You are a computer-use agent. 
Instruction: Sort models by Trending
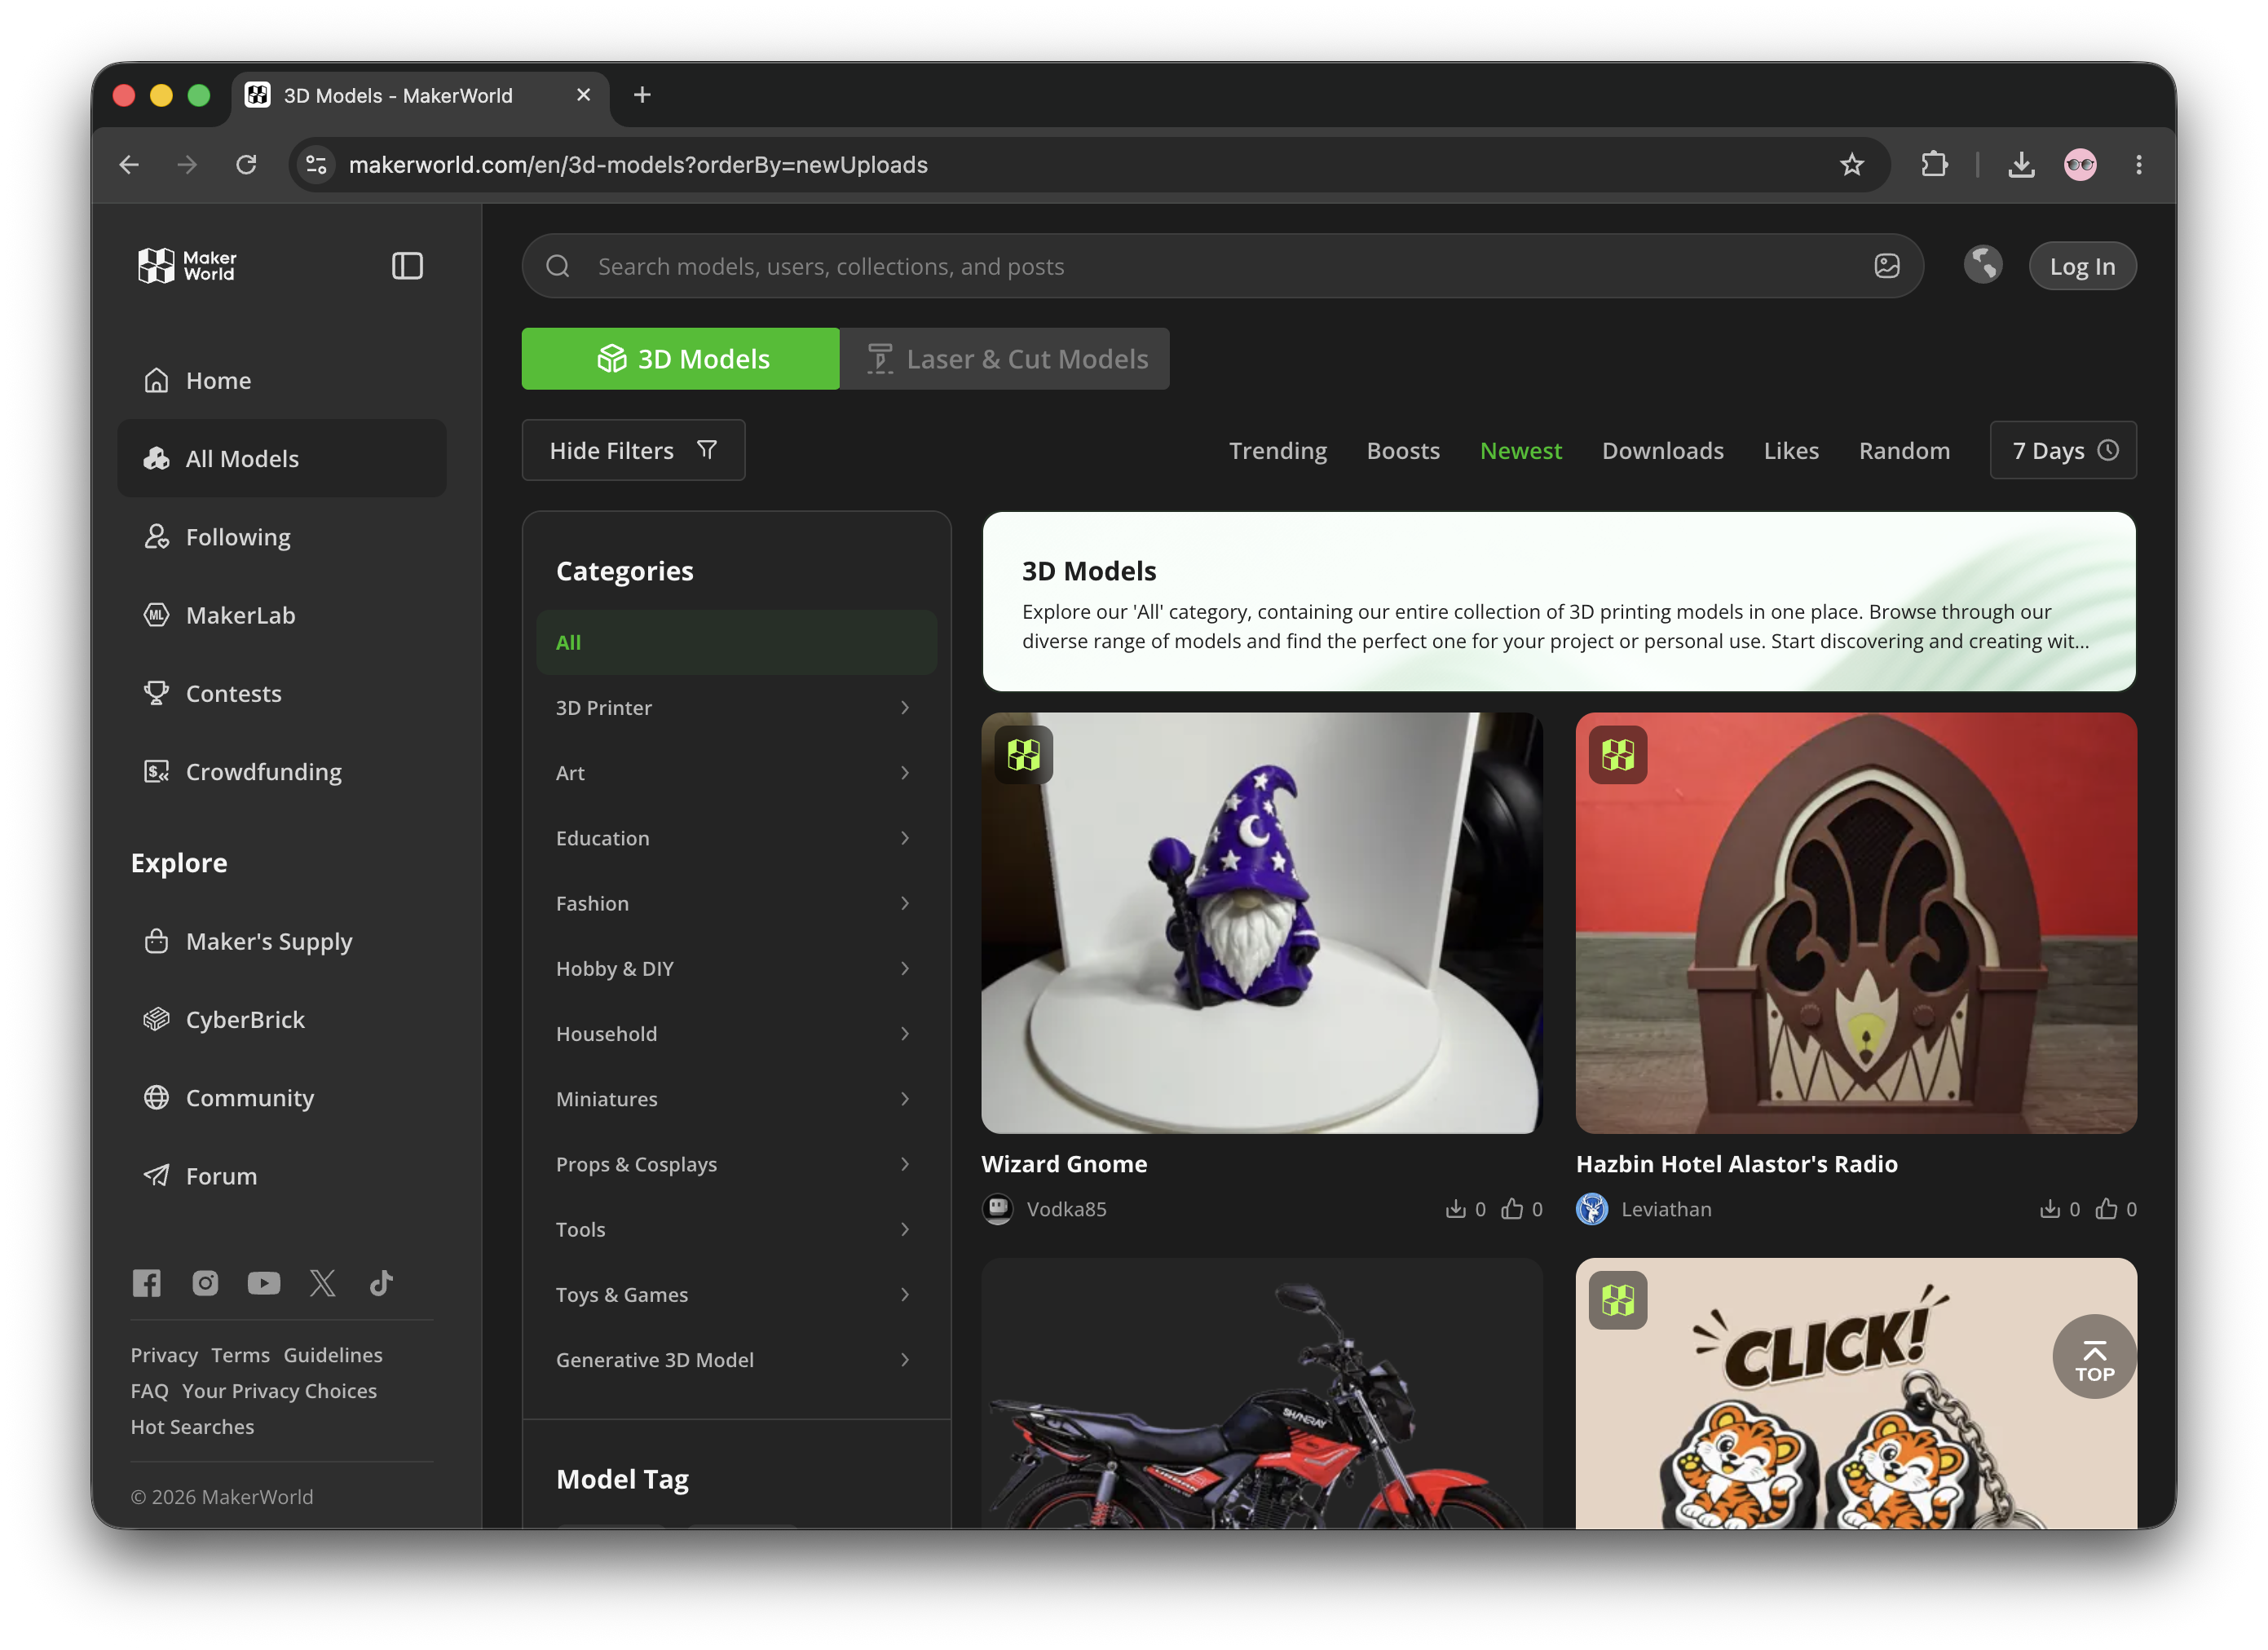(1277, 451)
